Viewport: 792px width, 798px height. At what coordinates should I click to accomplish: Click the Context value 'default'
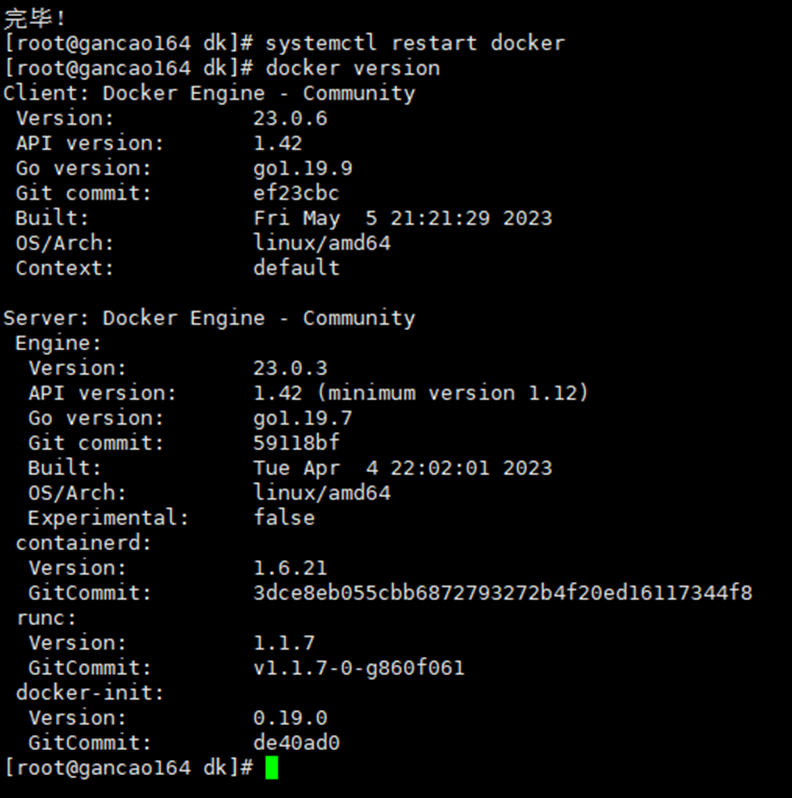coord(296,268)
